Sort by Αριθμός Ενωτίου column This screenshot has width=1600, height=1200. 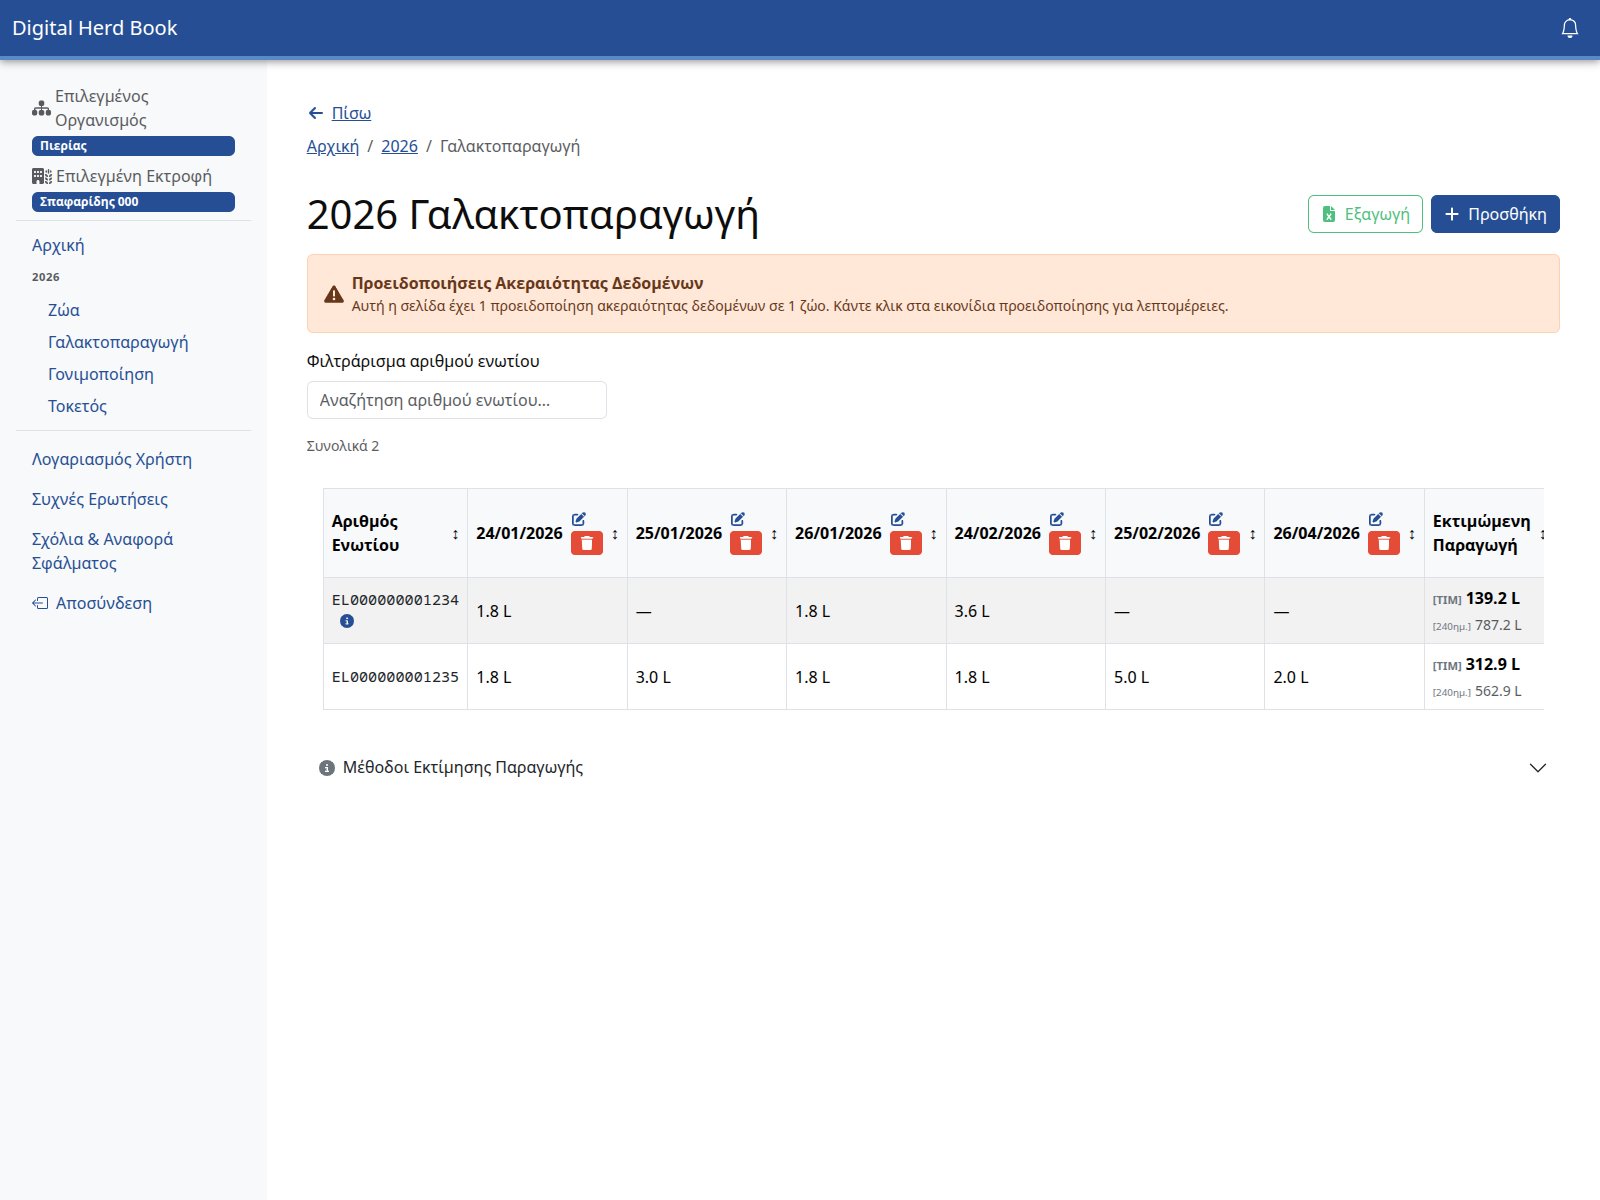(x=455, y=534)
